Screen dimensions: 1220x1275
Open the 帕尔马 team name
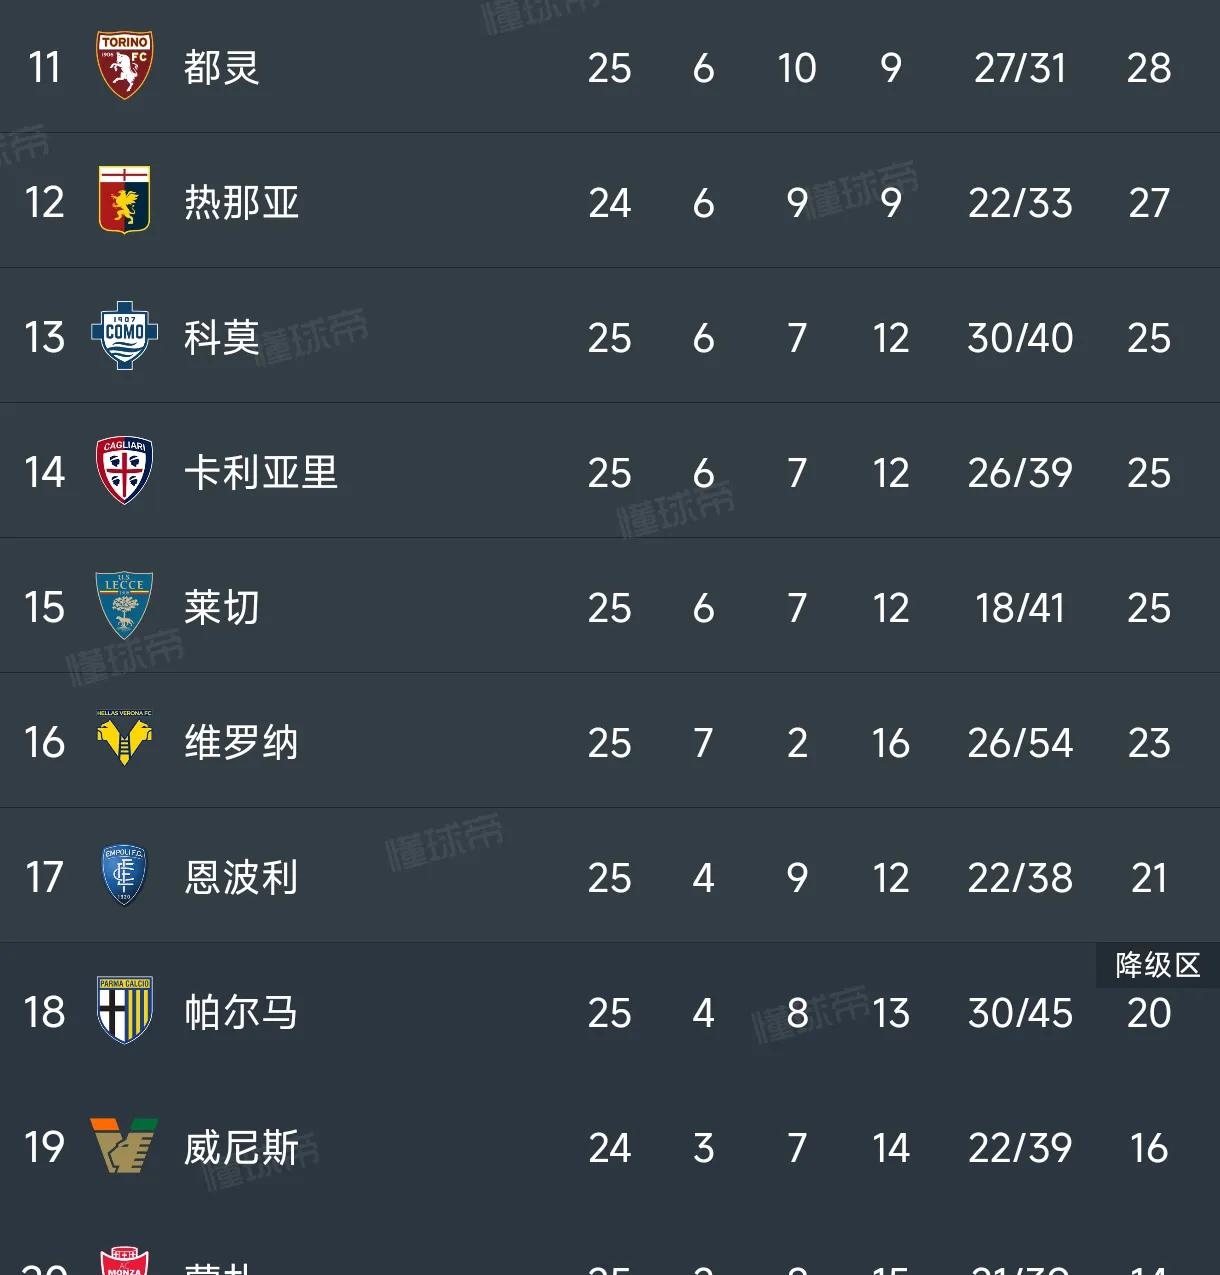pos(241,1013)
